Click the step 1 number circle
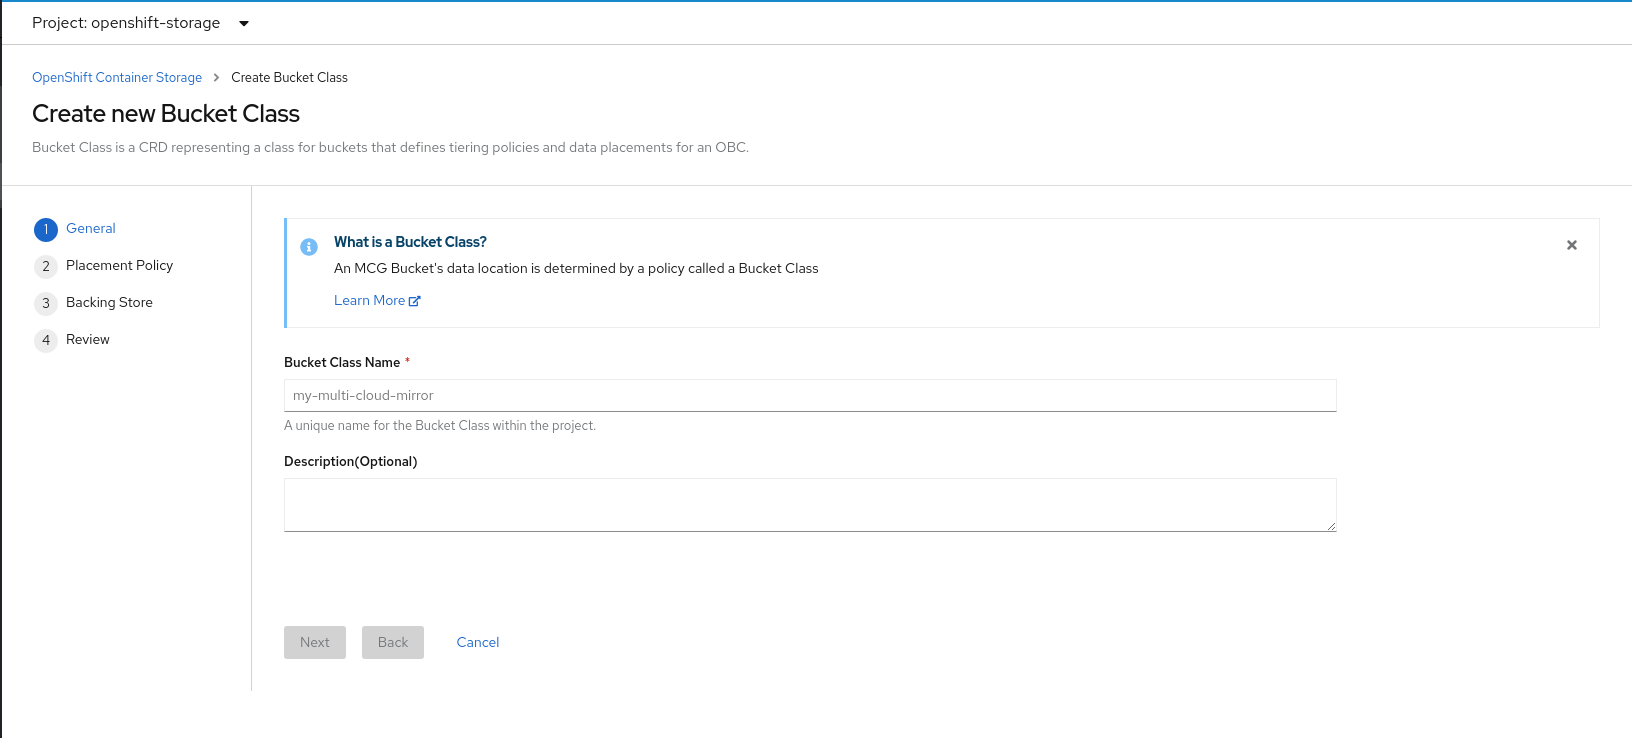The height and width of the screenshot is (738, 1632). [46, 230]
